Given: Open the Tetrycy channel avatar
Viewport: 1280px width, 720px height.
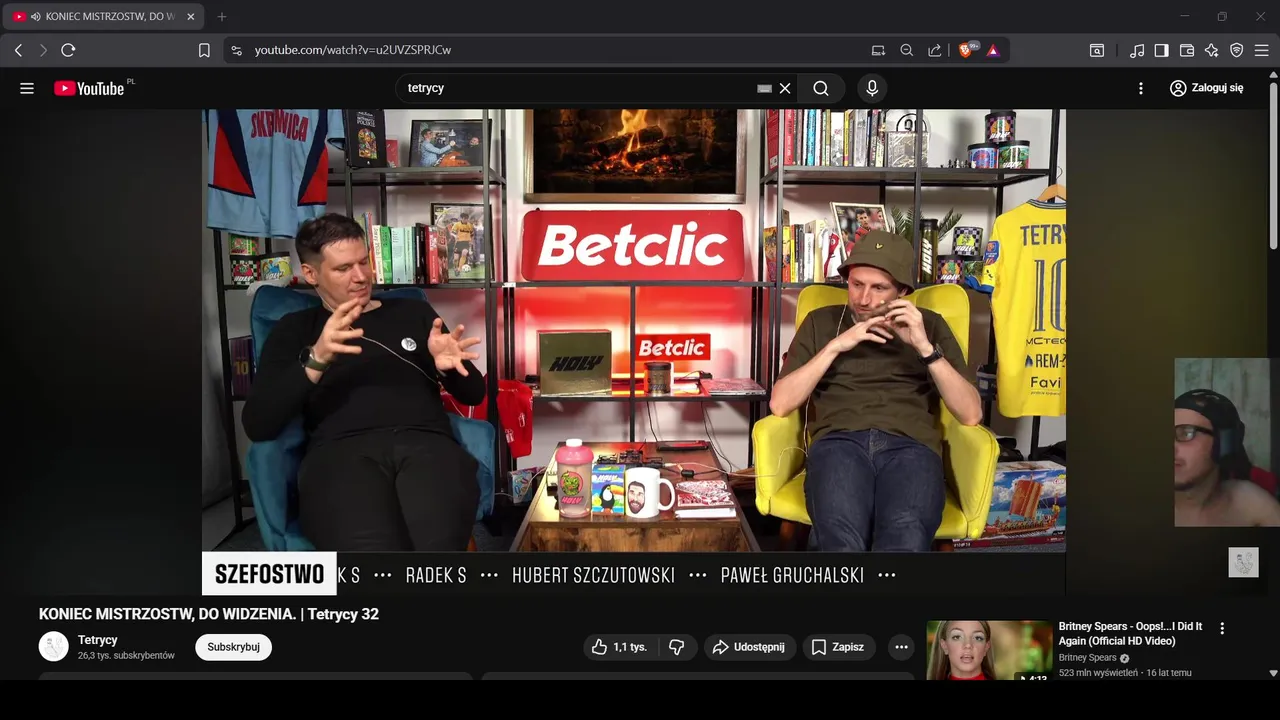Looking at the screenshot, I should (54, 646).
